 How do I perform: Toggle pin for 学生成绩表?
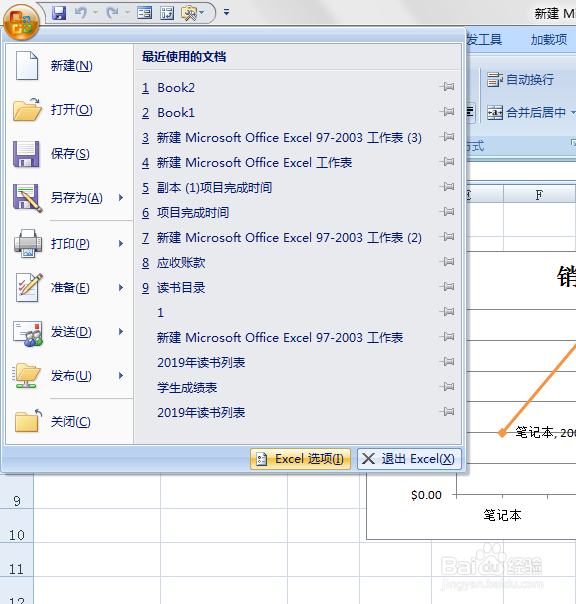click(x=447, y=386)
